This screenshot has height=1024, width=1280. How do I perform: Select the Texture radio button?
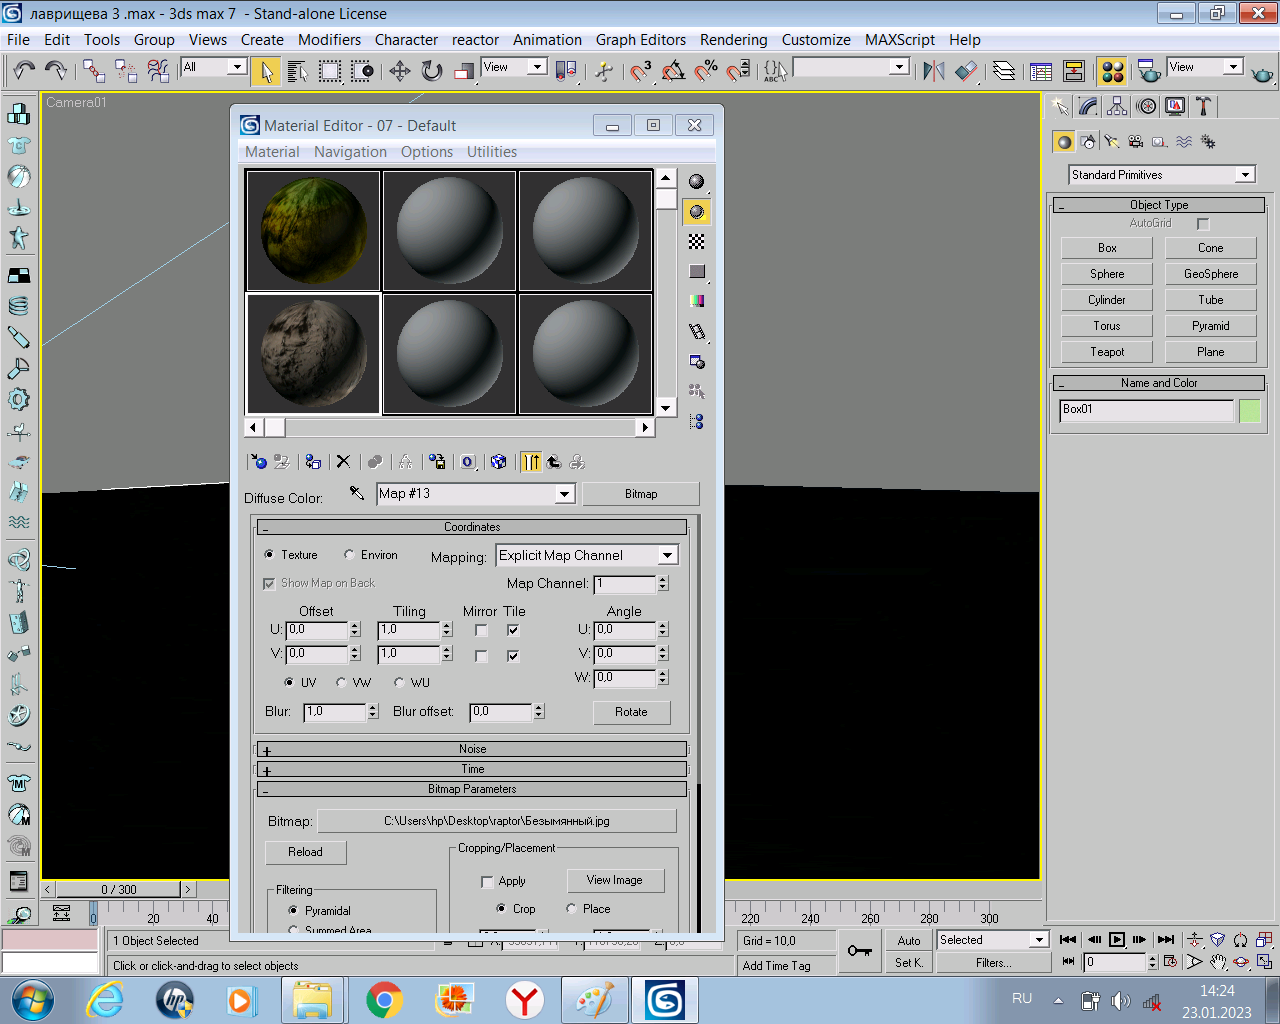(x=269, y=555)
